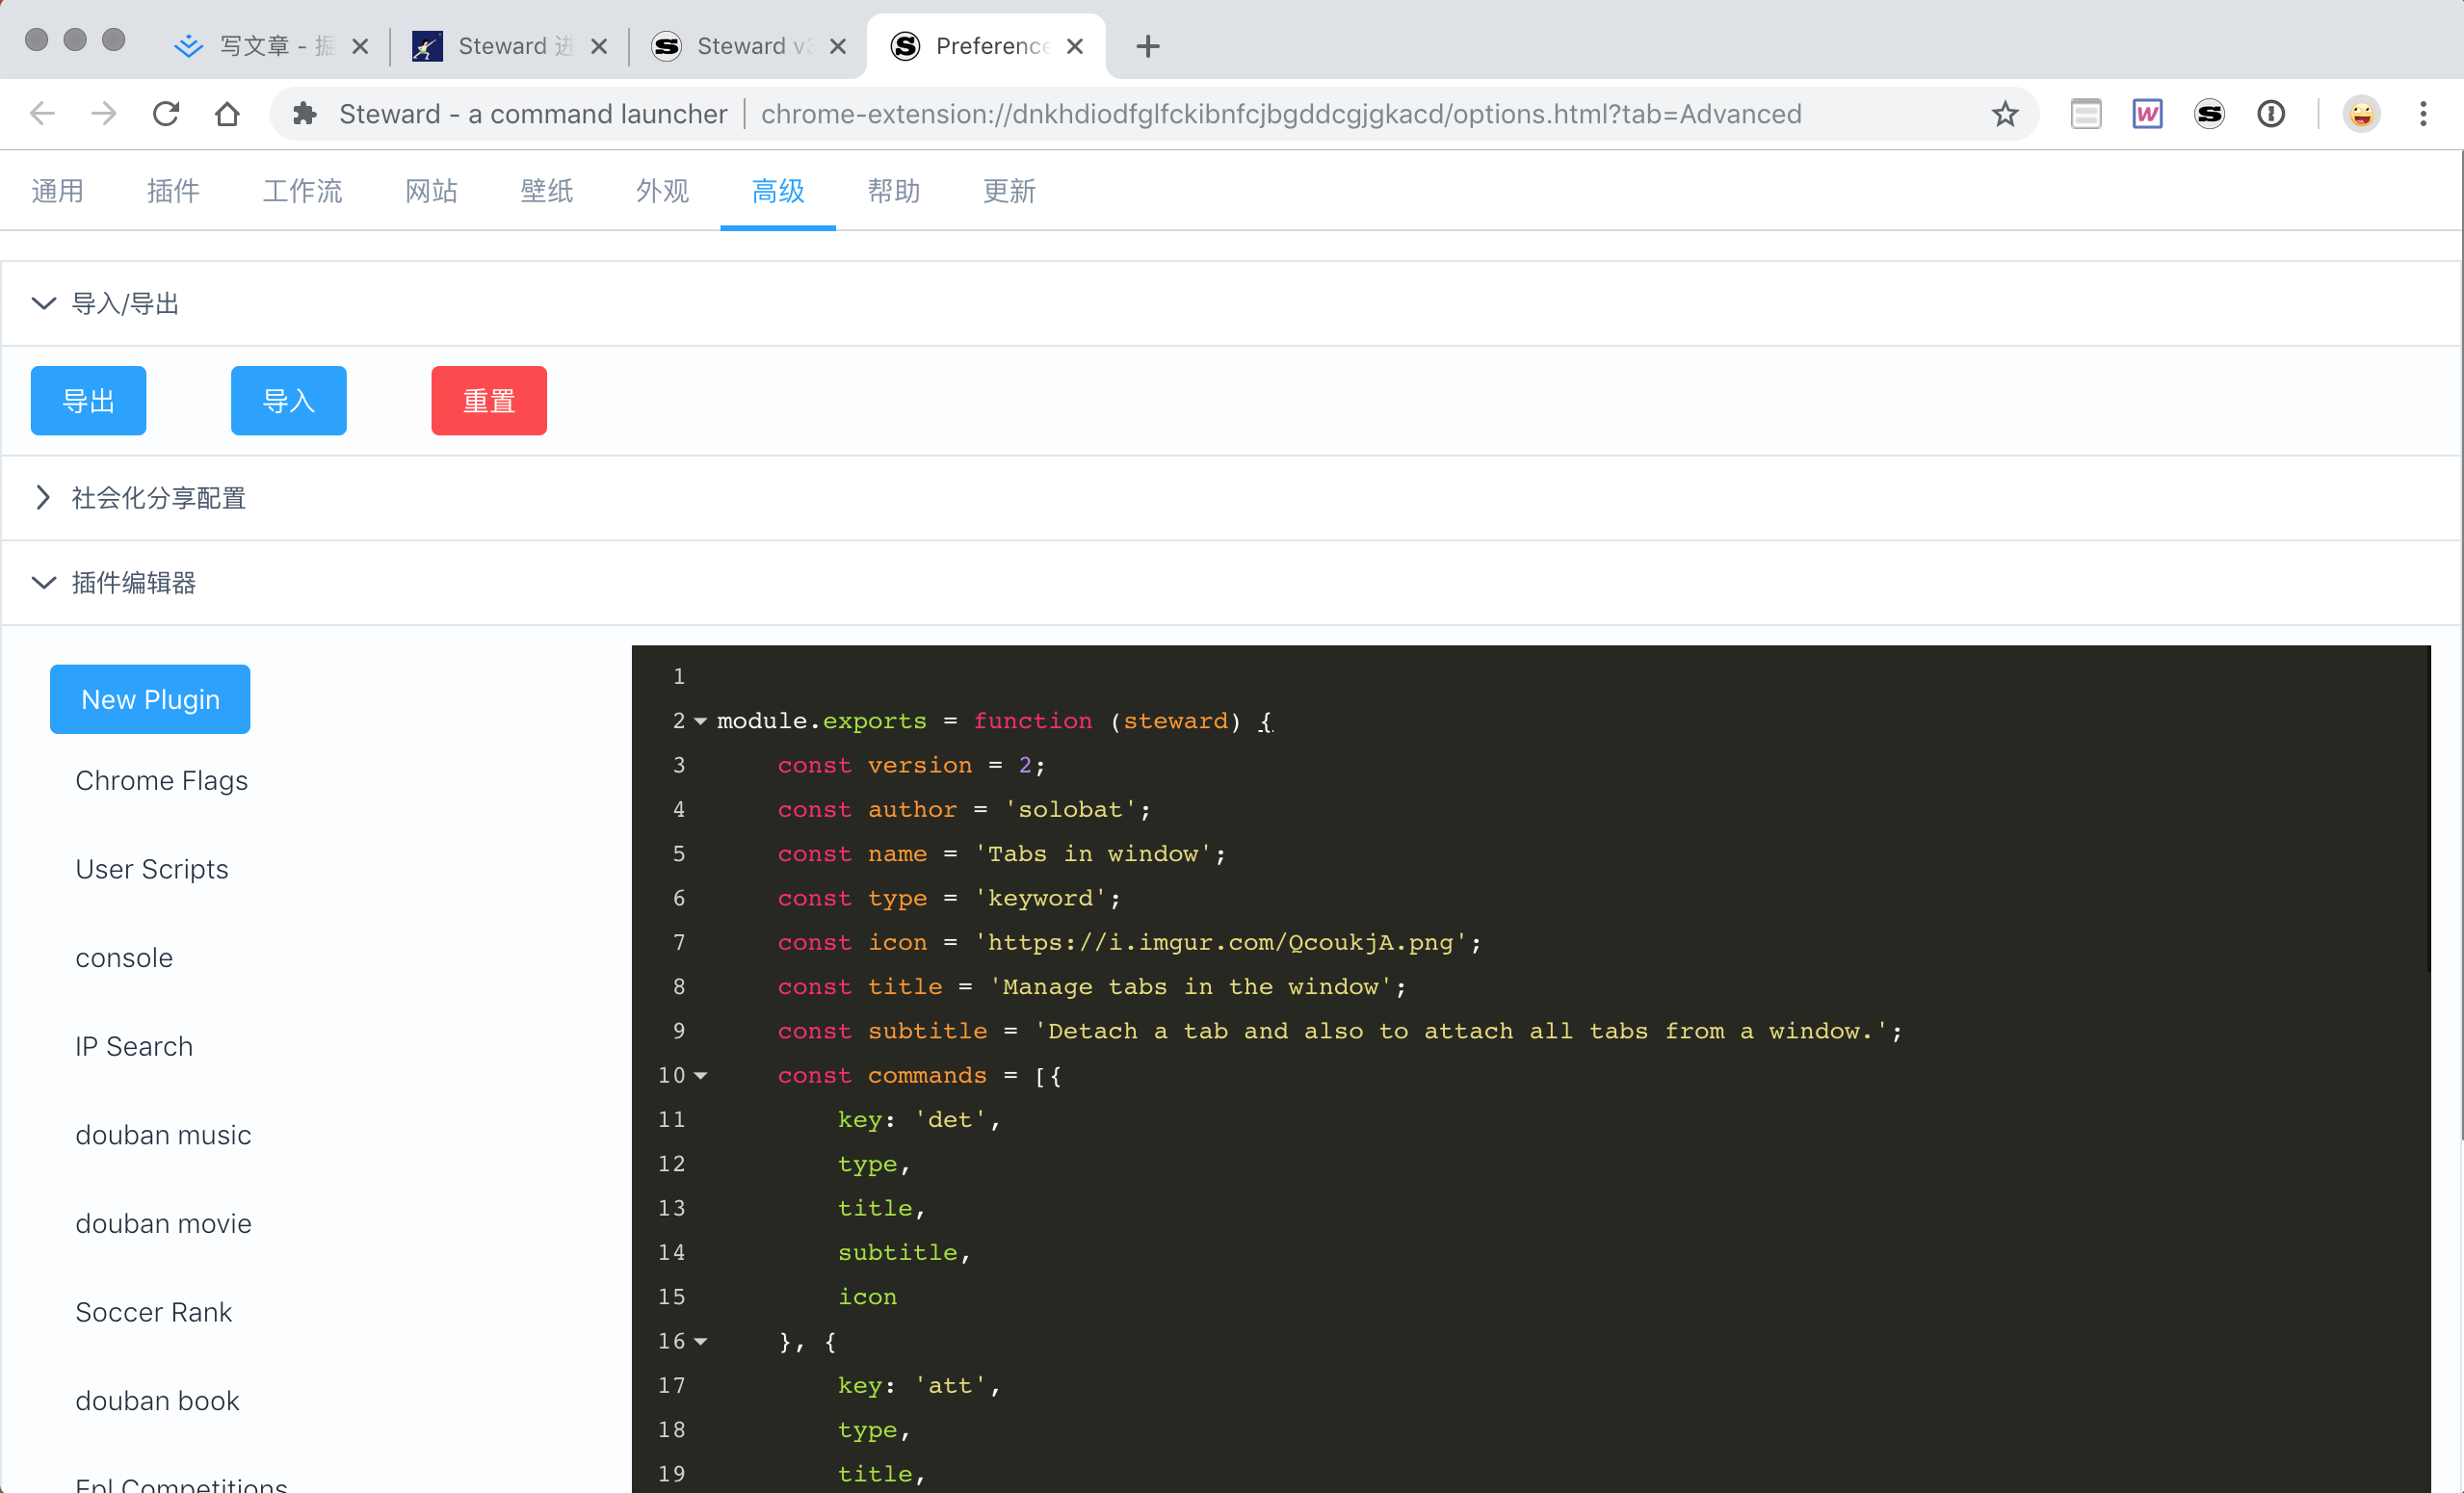Collapse the 导入/导出 section
This screenshot has height=1493, width=2464.
(43, 303)
